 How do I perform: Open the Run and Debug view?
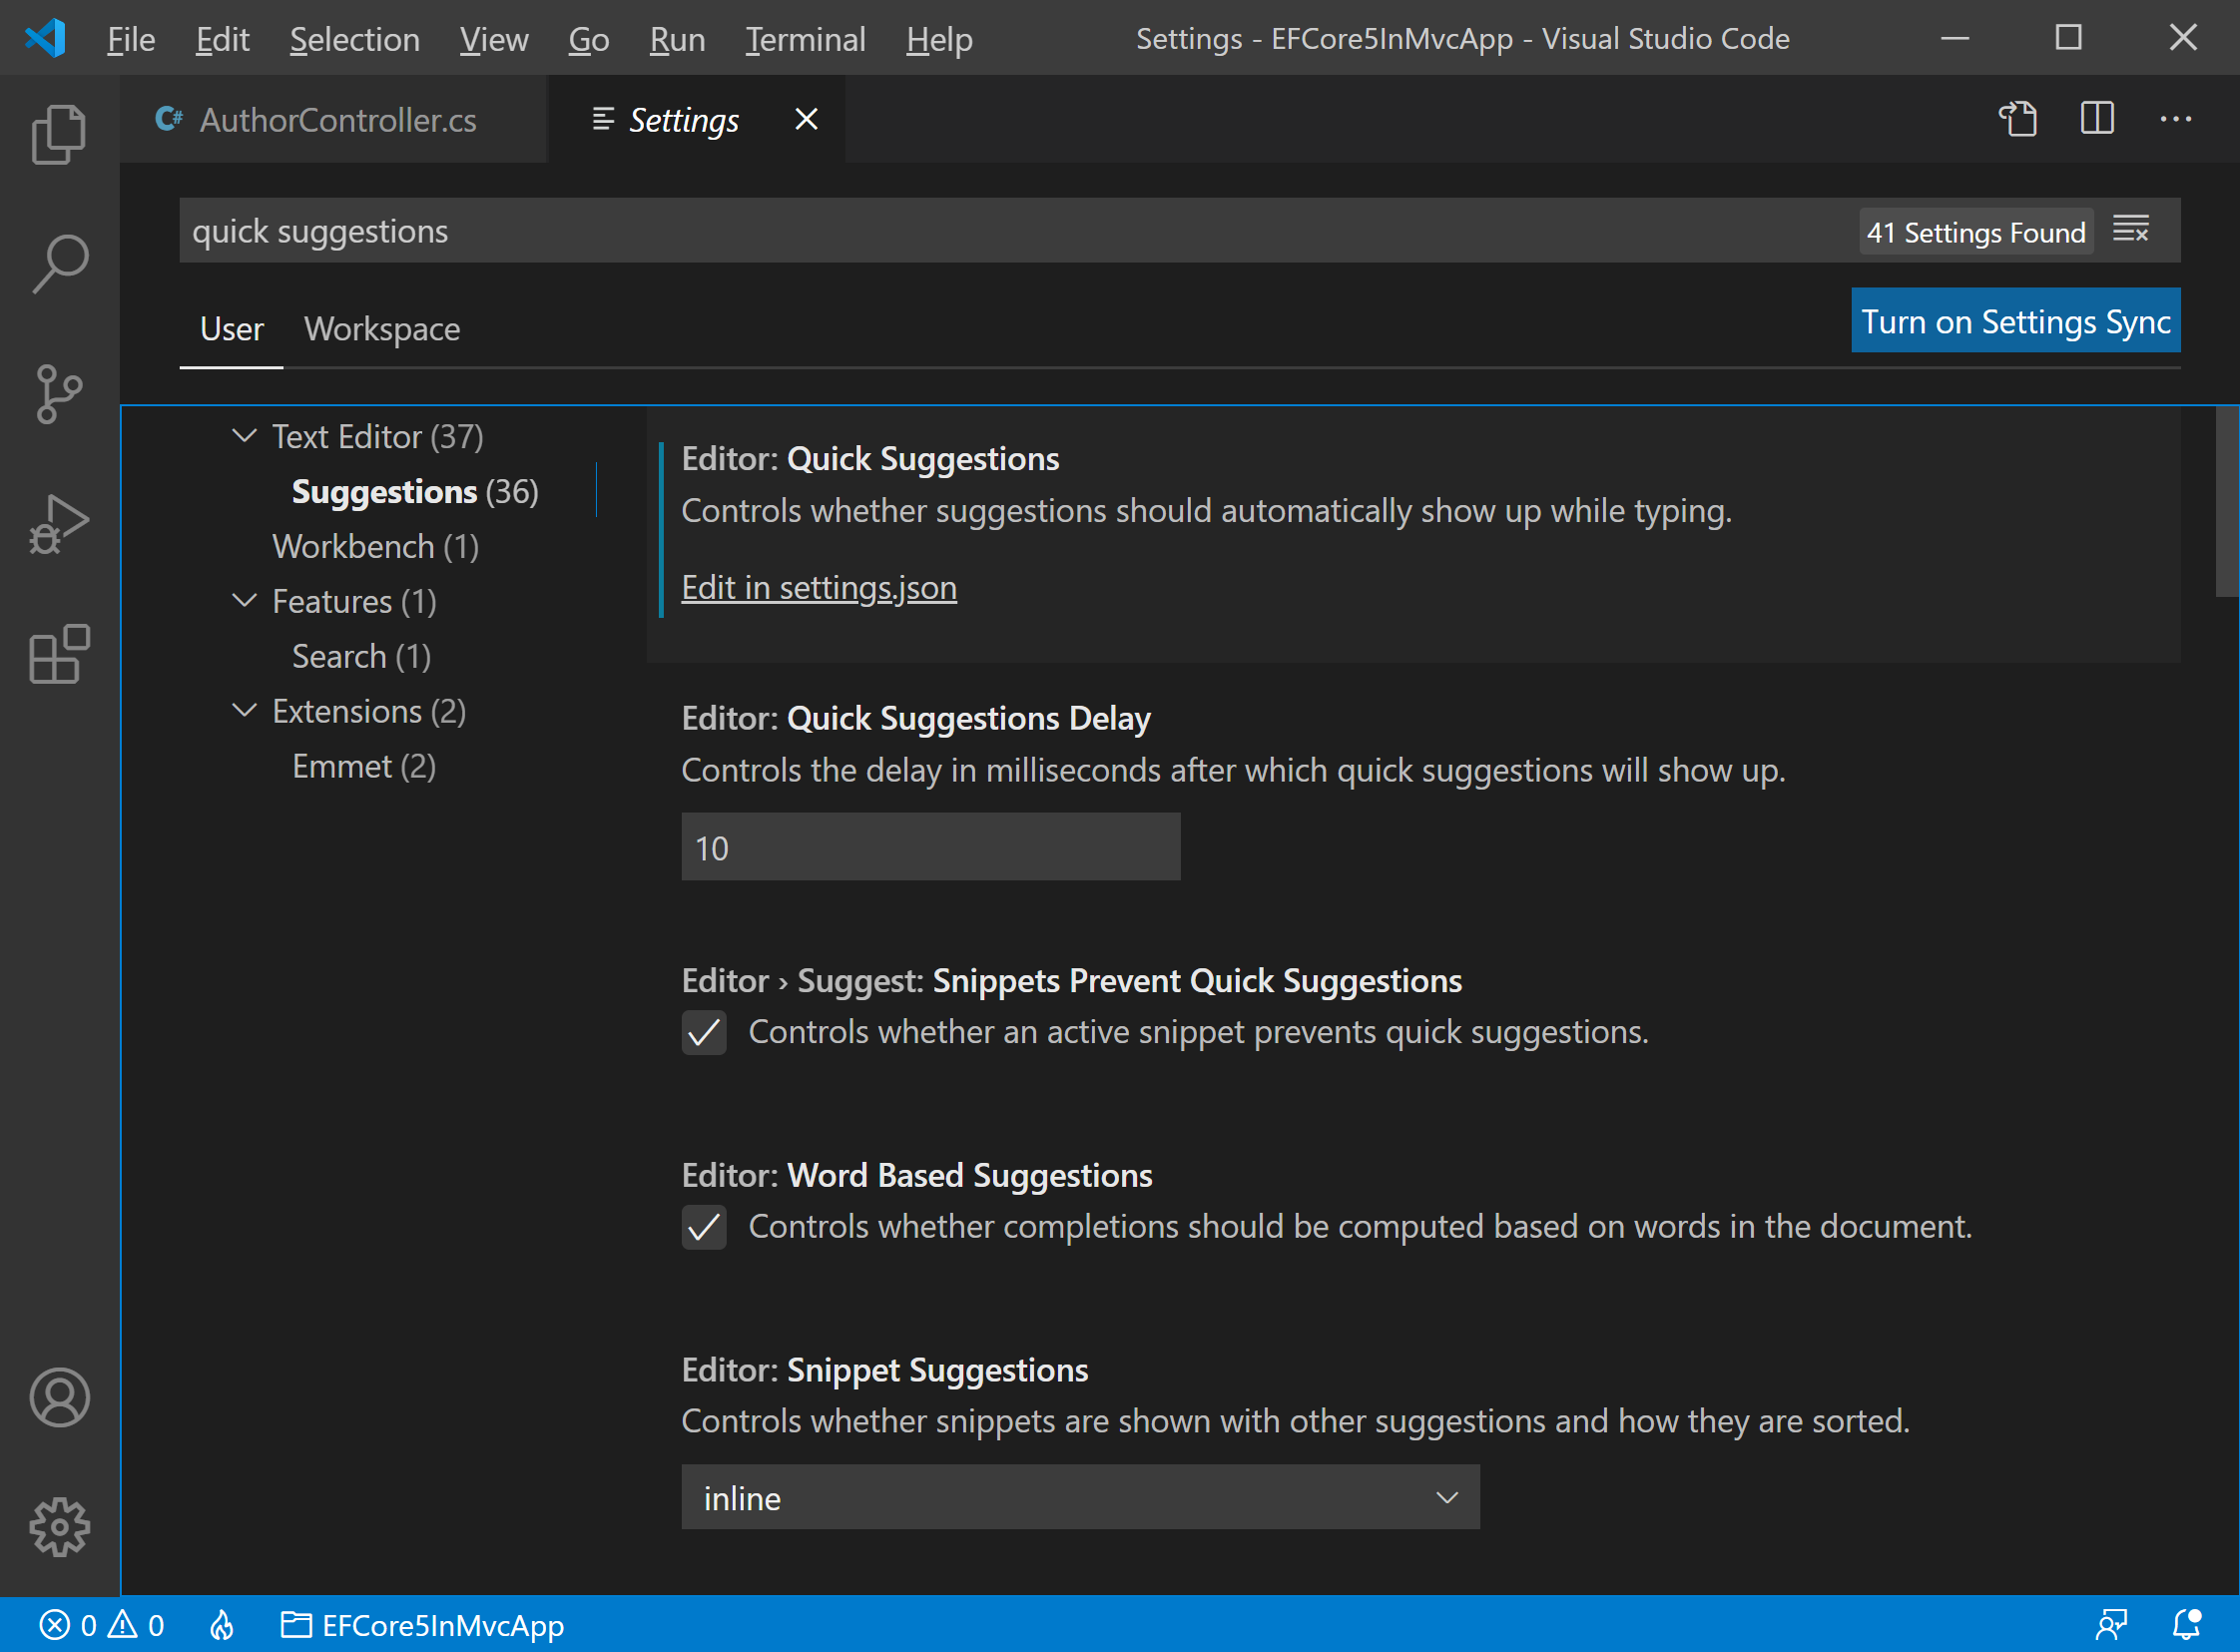[58, 524]
